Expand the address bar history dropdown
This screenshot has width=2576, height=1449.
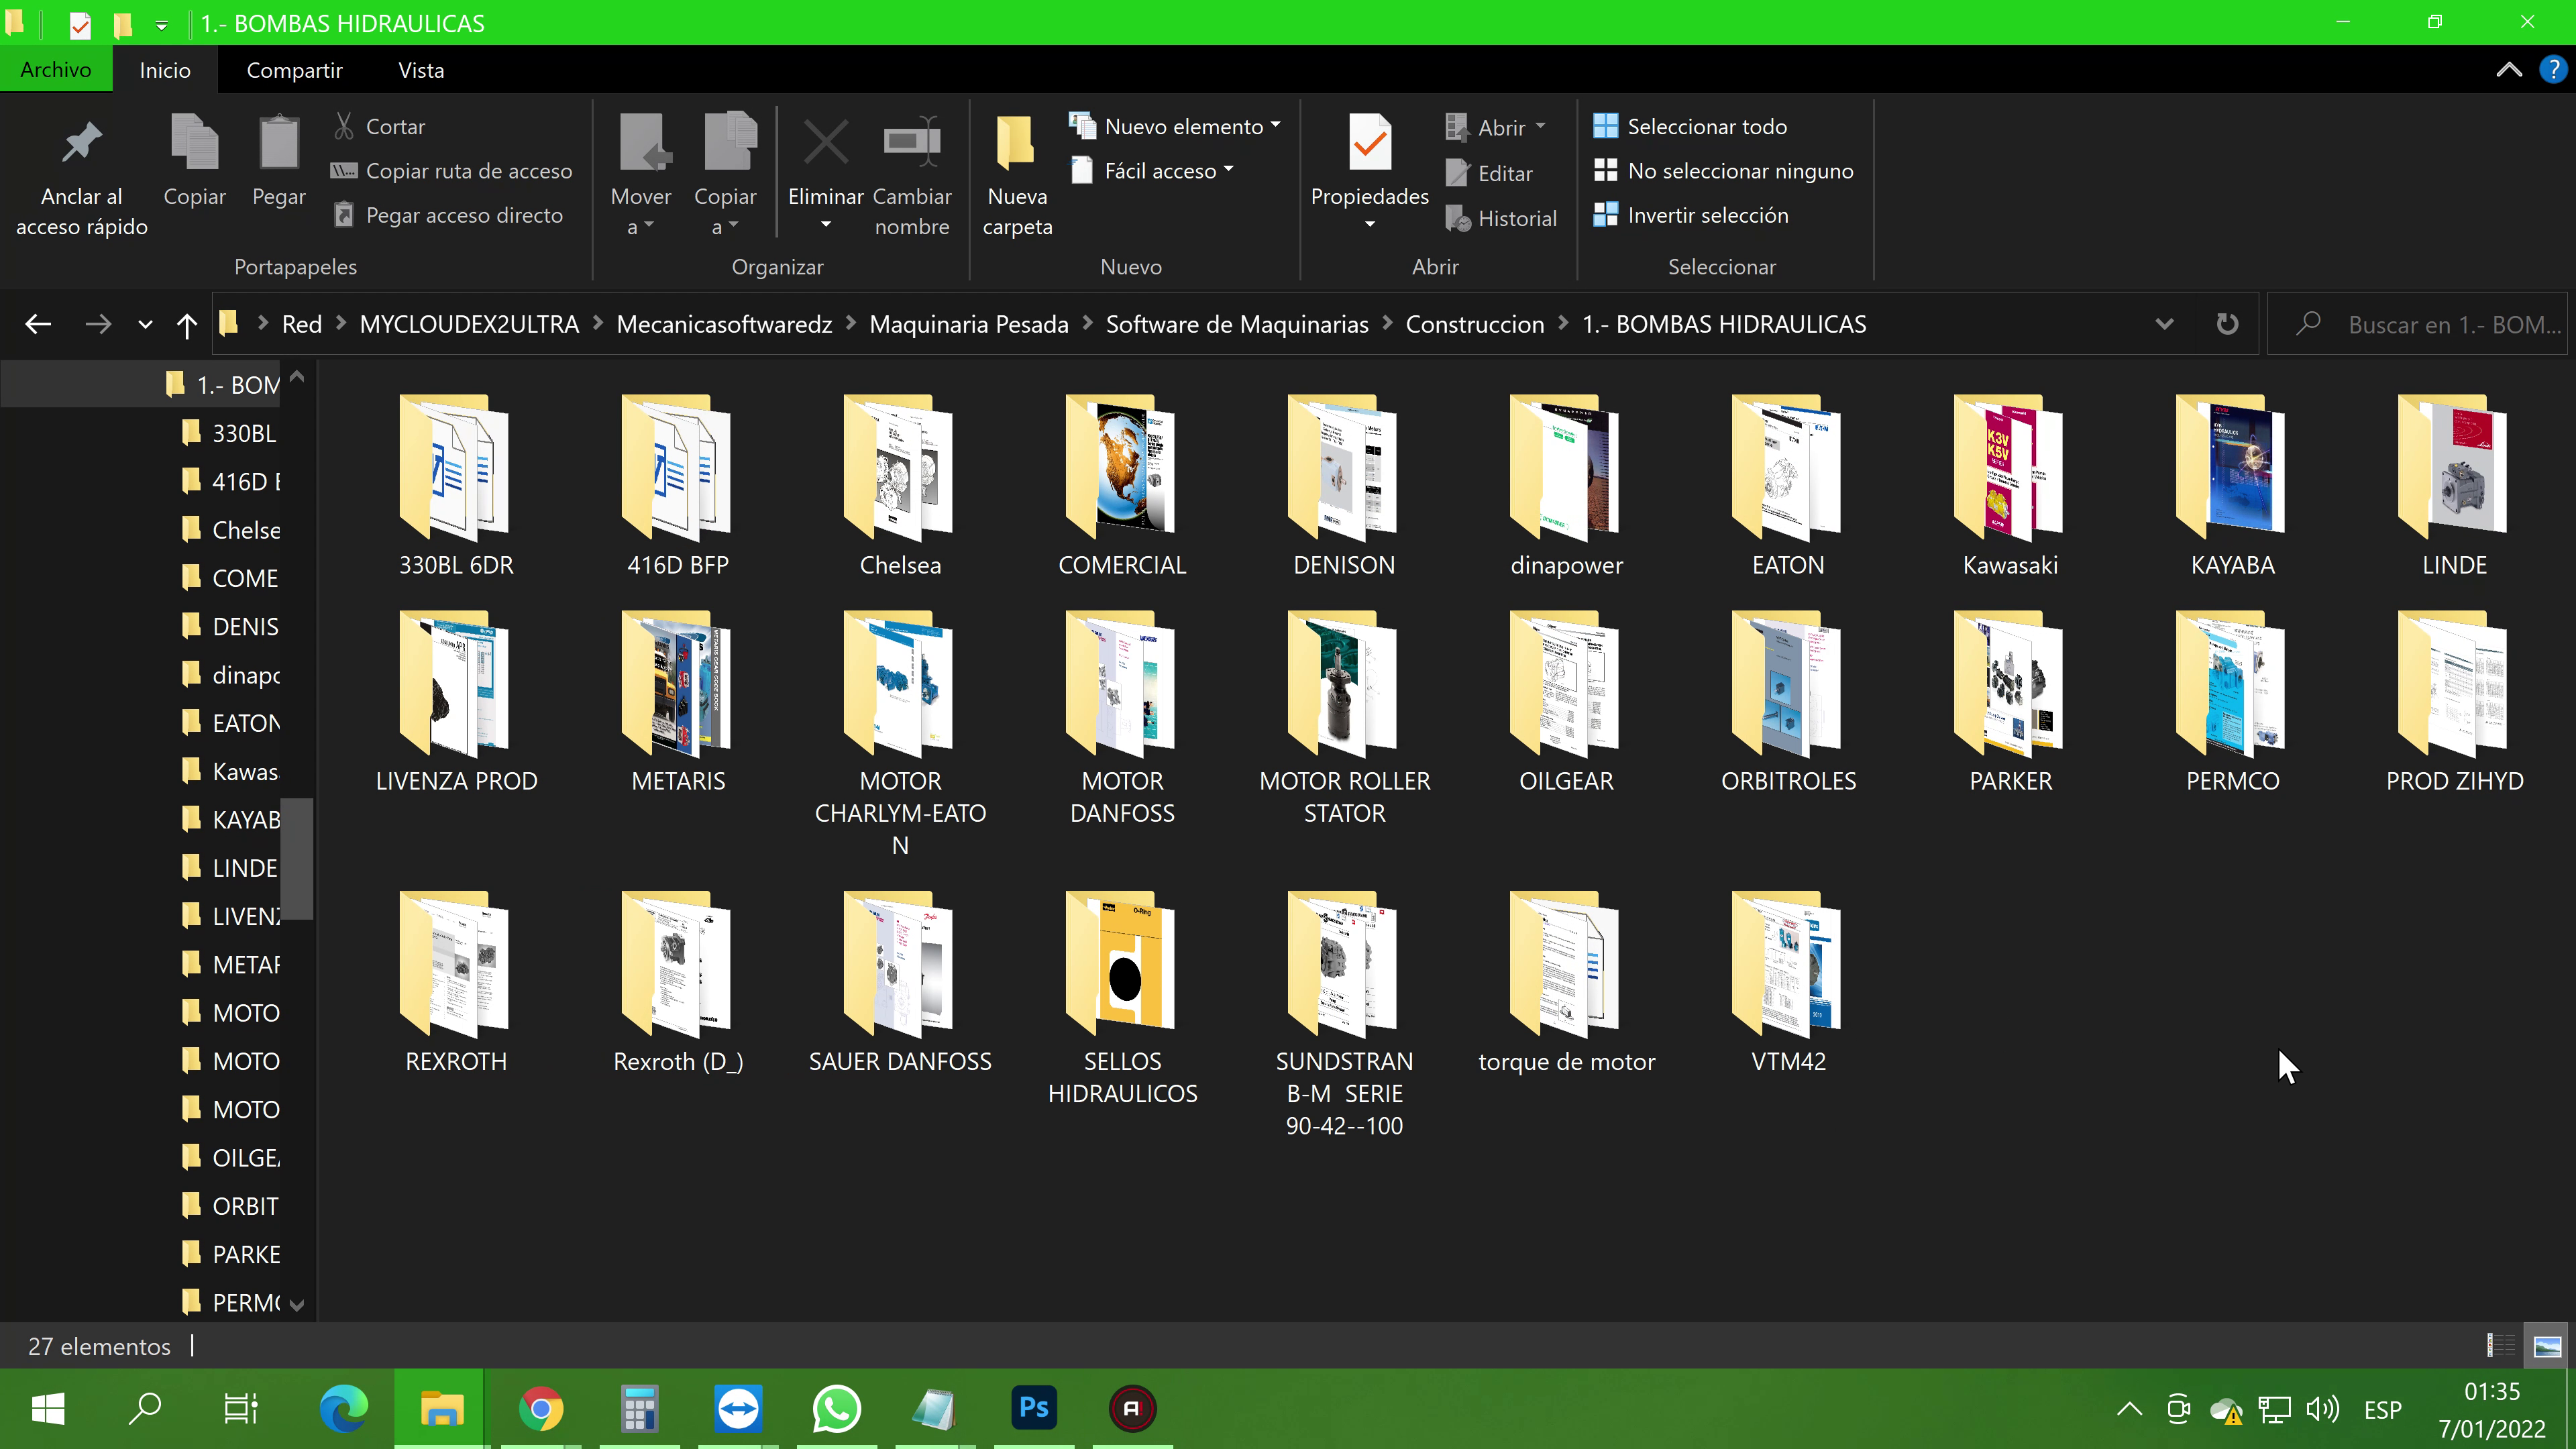click(x=2164, y=324)
